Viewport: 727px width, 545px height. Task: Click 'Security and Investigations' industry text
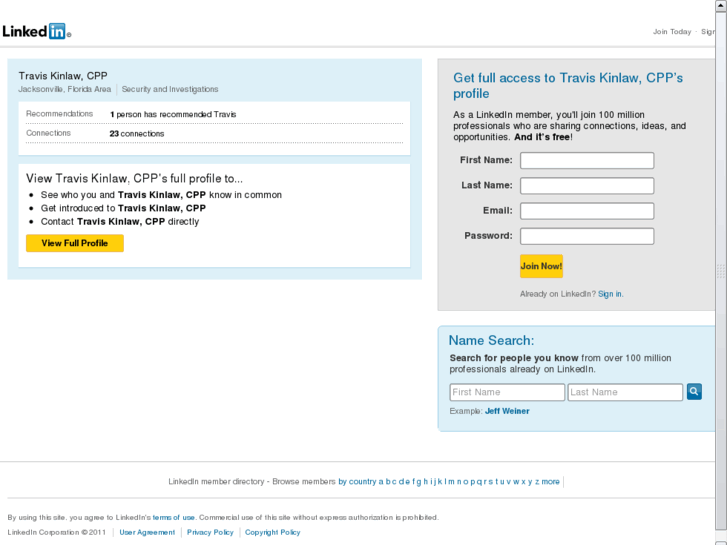pyautogui.click(x=170, y=89)
